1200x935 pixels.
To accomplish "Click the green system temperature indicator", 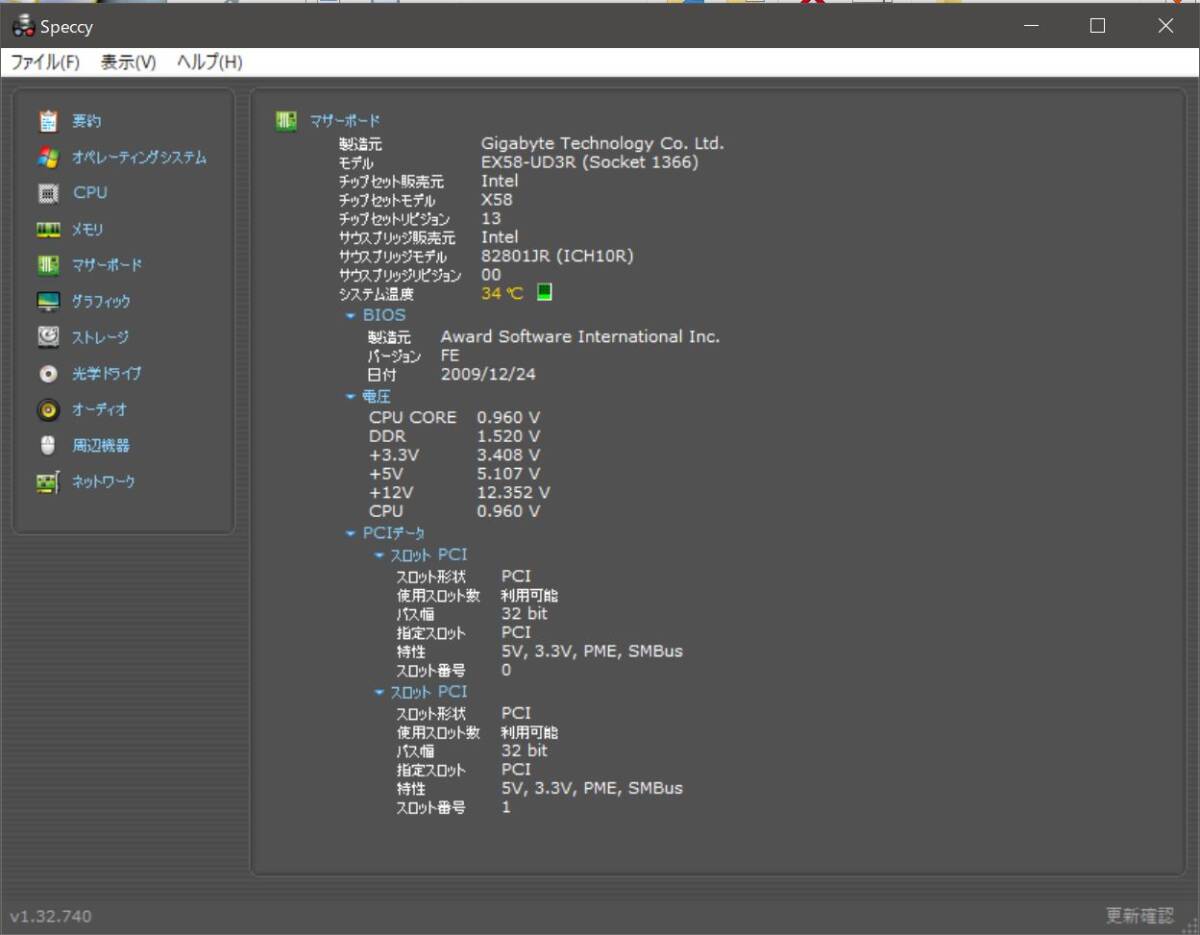I will (x=544, y=293).
